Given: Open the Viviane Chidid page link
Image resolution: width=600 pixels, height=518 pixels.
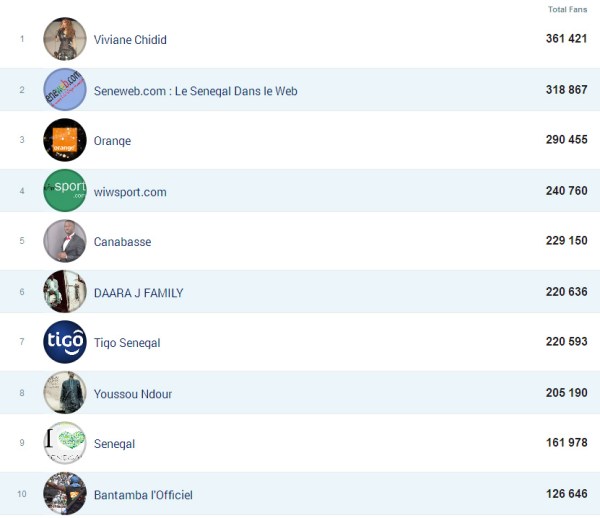Looking at the screenshot, I should (x=130, y=40).
